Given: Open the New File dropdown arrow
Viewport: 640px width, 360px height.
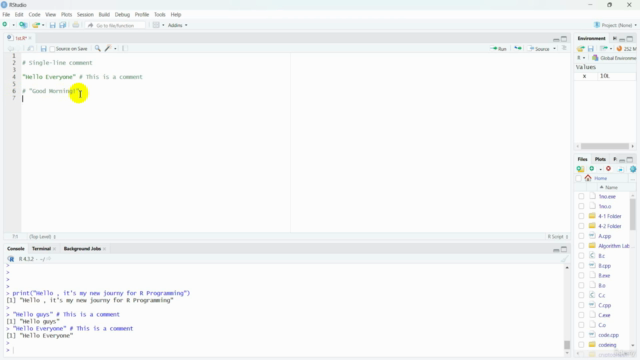Looking at the screenshot, I should [x=13, y=25].
